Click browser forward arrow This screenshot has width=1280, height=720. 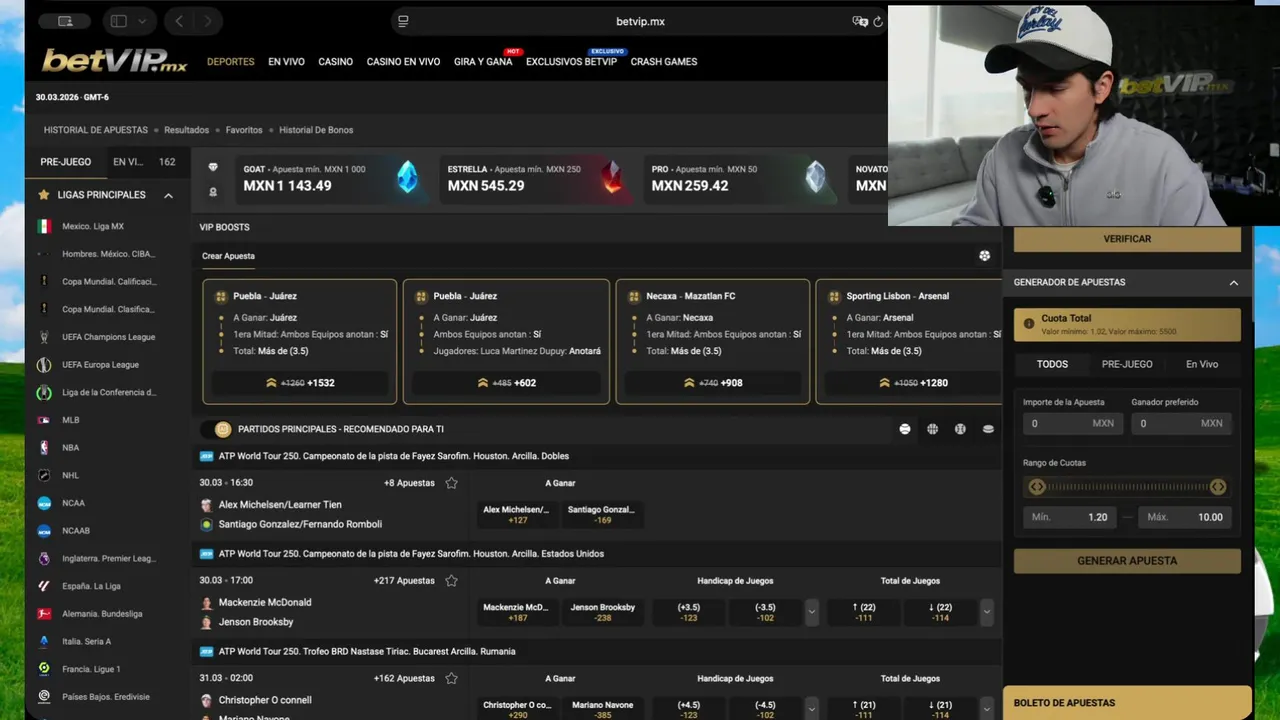[x=208, y=21]
